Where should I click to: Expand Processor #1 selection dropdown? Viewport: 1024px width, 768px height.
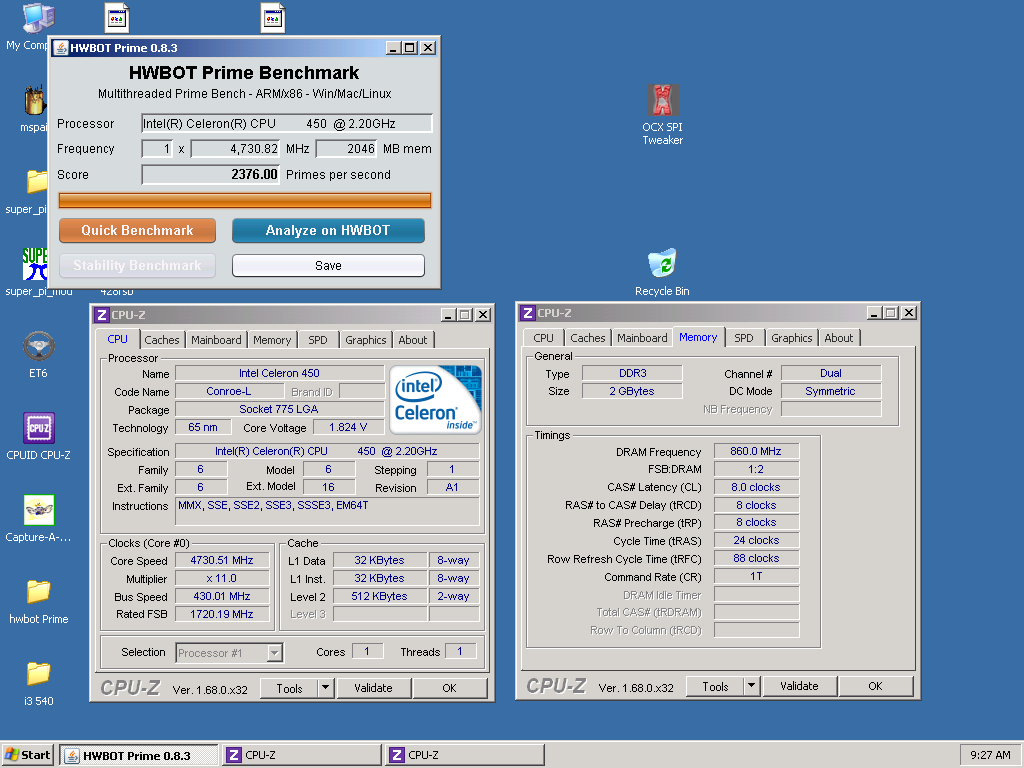275,652
